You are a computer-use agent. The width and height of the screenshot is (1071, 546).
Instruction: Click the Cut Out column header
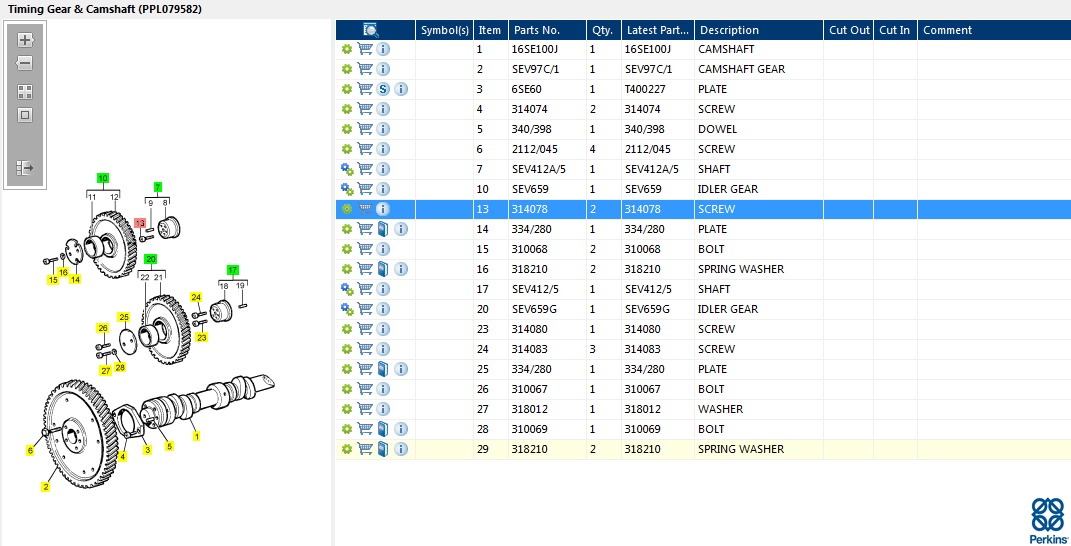click(x=849, y=30)
